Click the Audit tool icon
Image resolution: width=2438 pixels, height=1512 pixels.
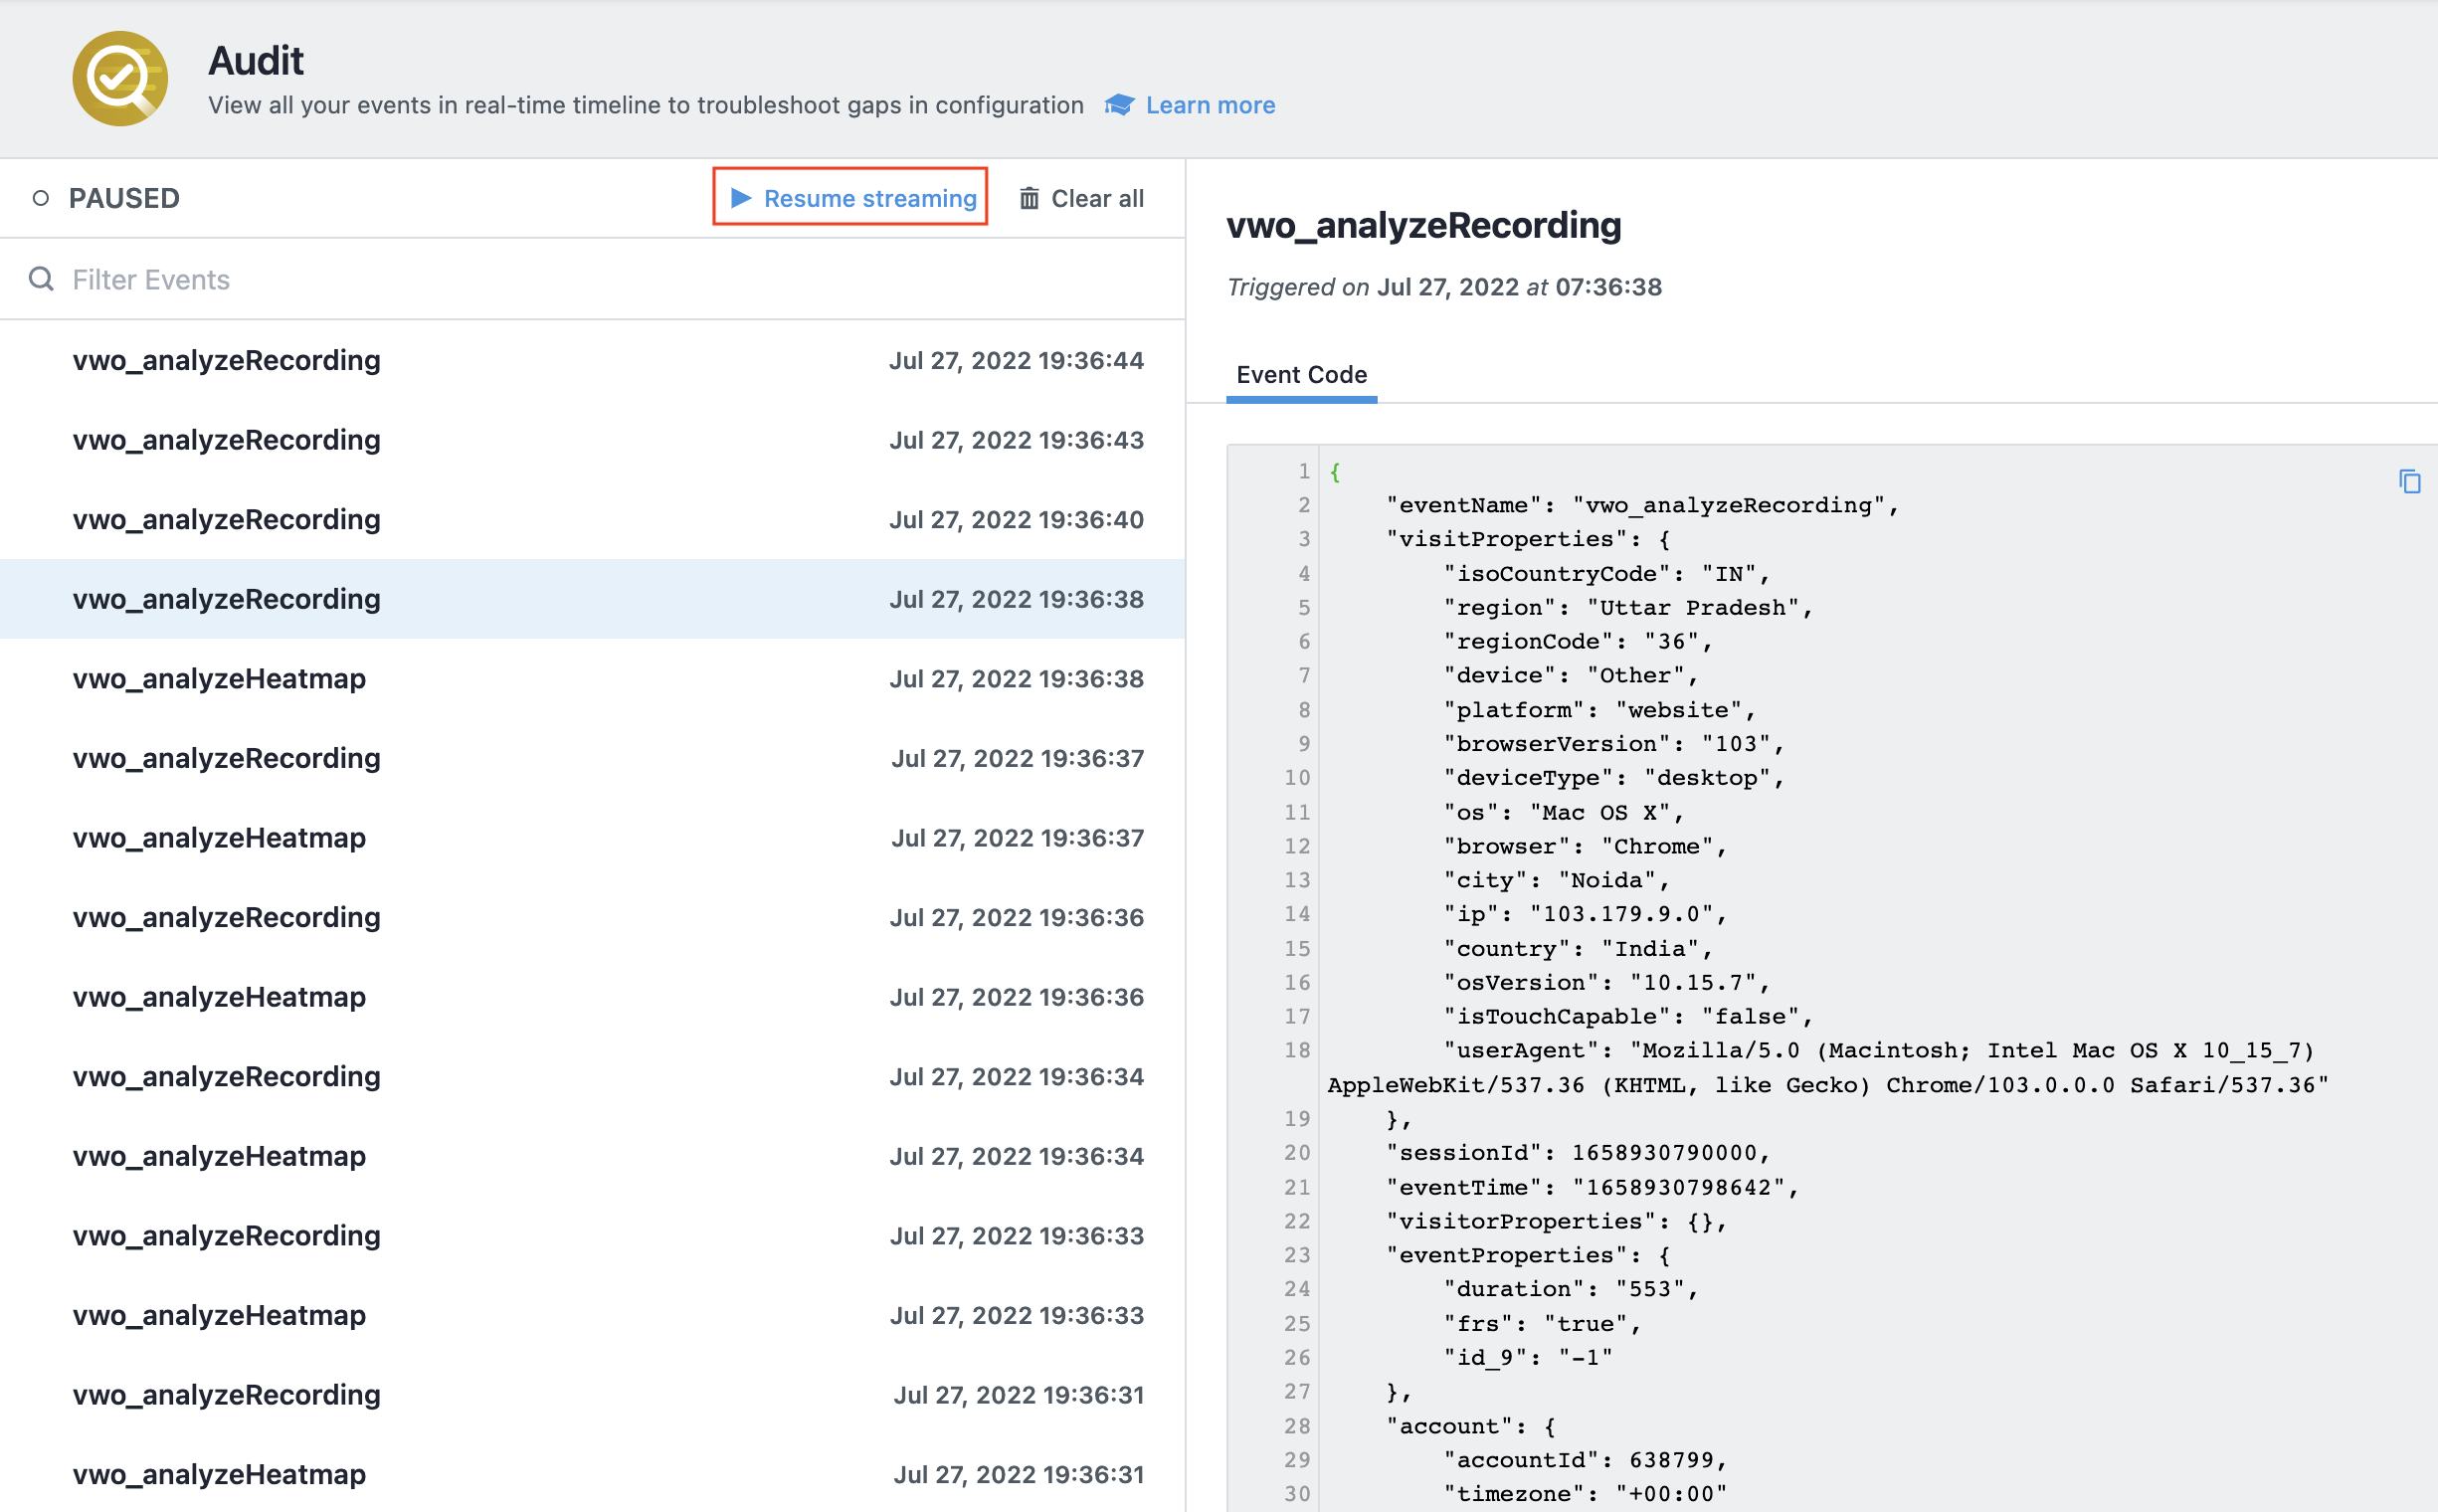(x=116, y=79)
